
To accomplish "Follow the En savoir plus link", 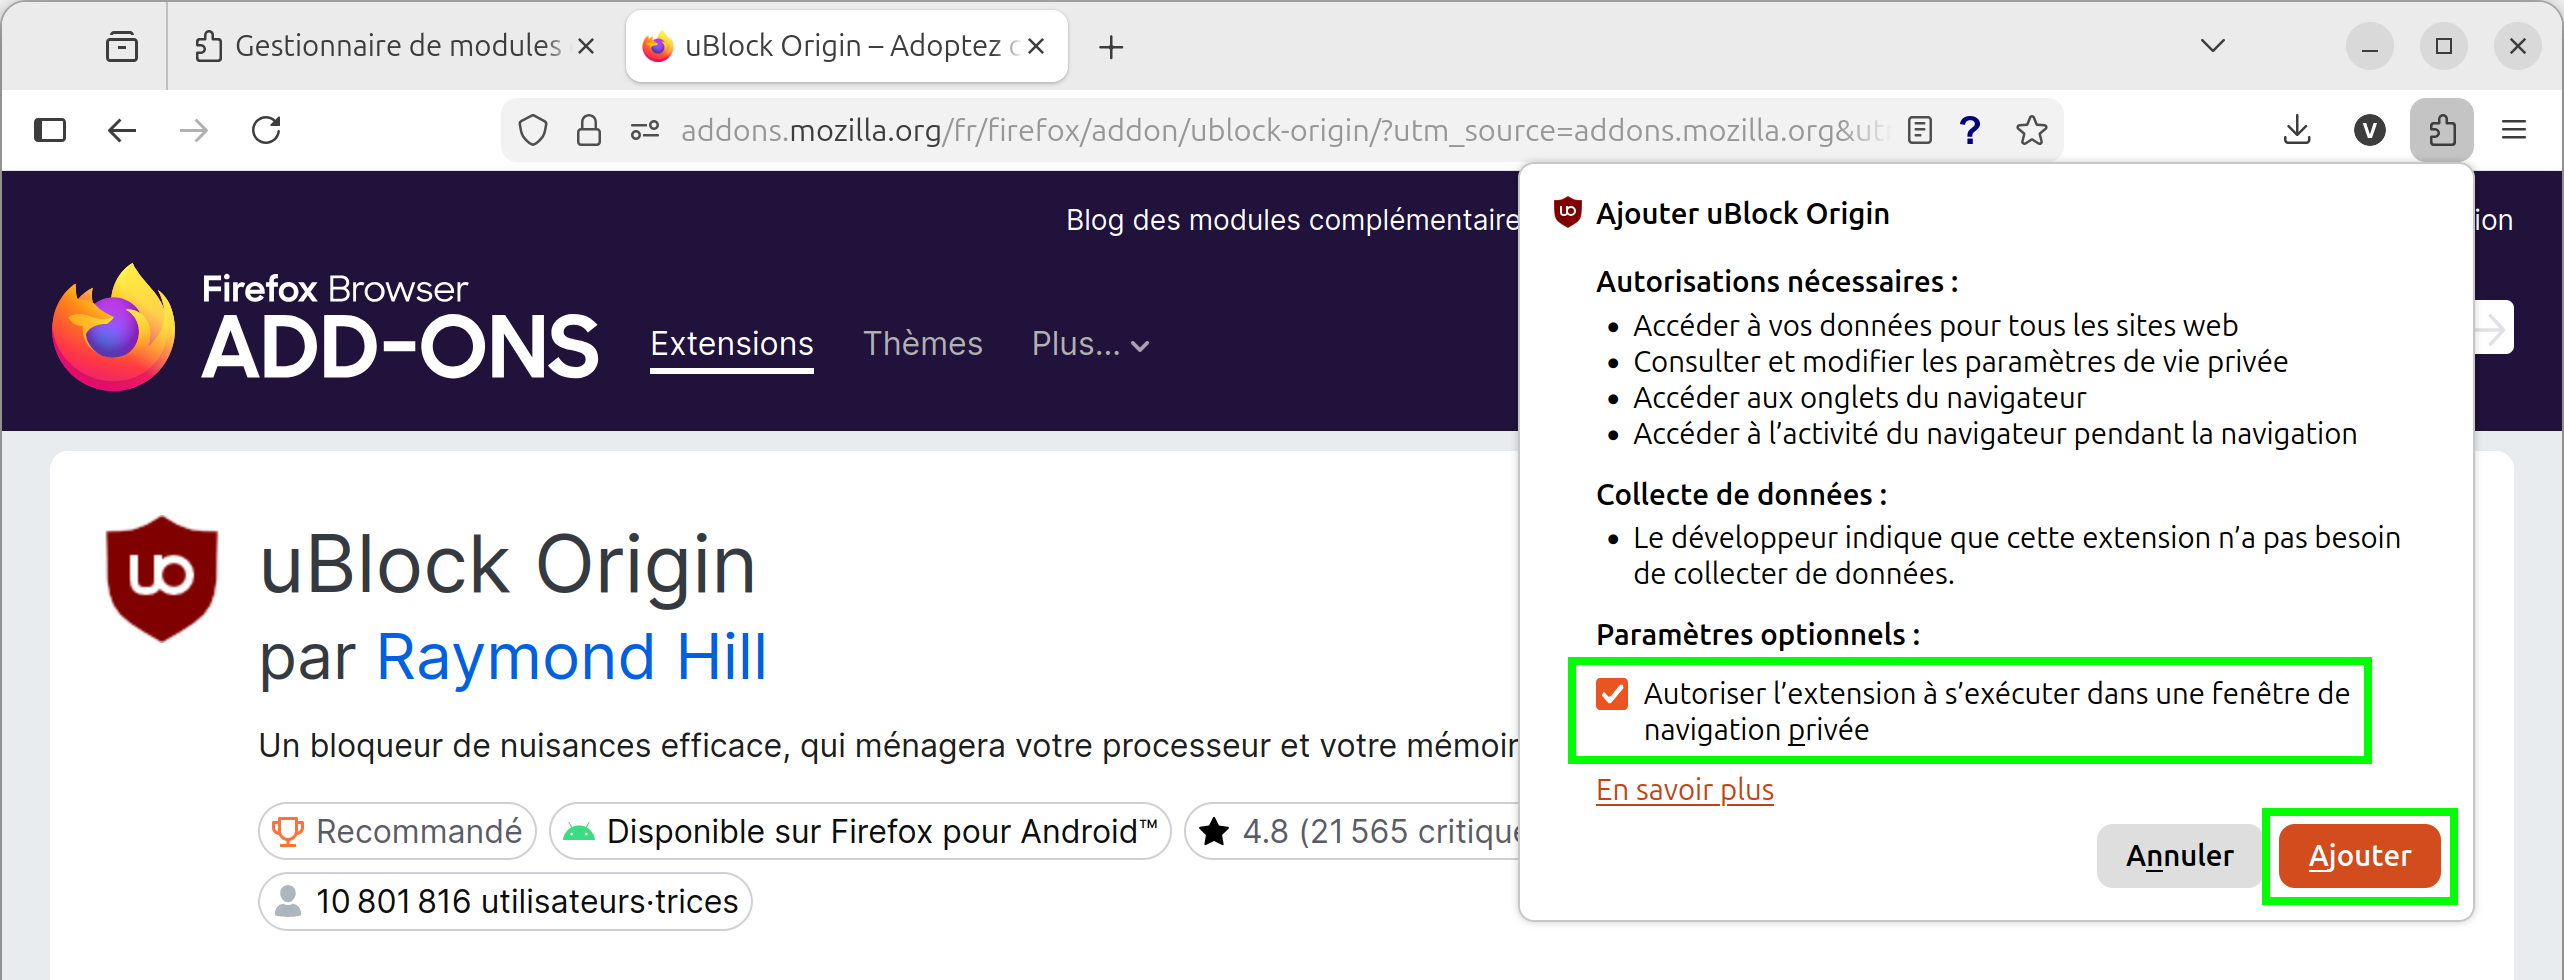I will click(1684, 790).
